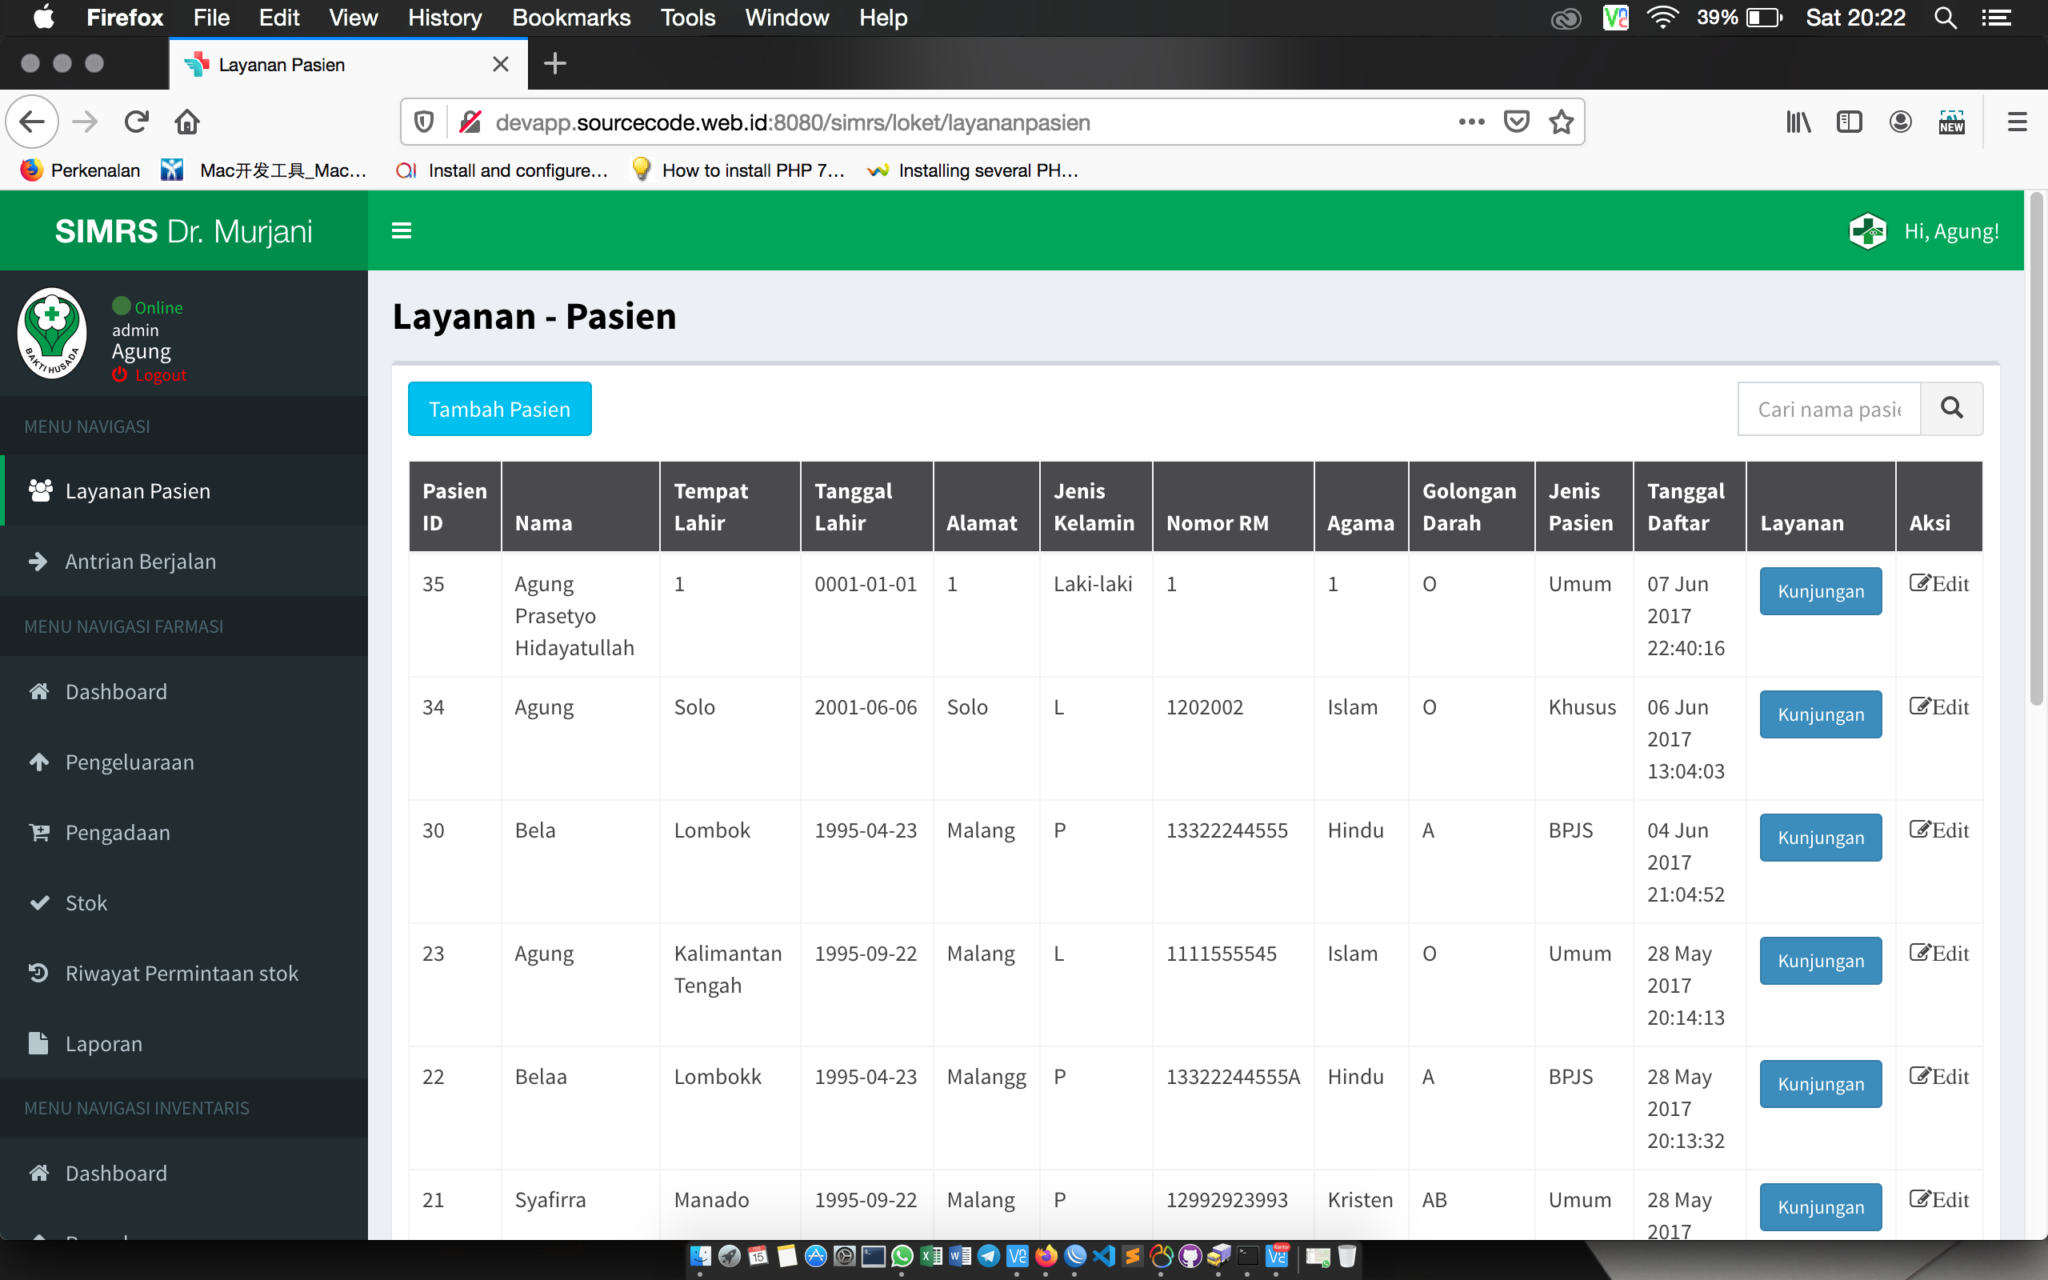Click the Logout link in sidebar
The height and width of the screenshot is (1280, 2048).
[x=150, y=375]
